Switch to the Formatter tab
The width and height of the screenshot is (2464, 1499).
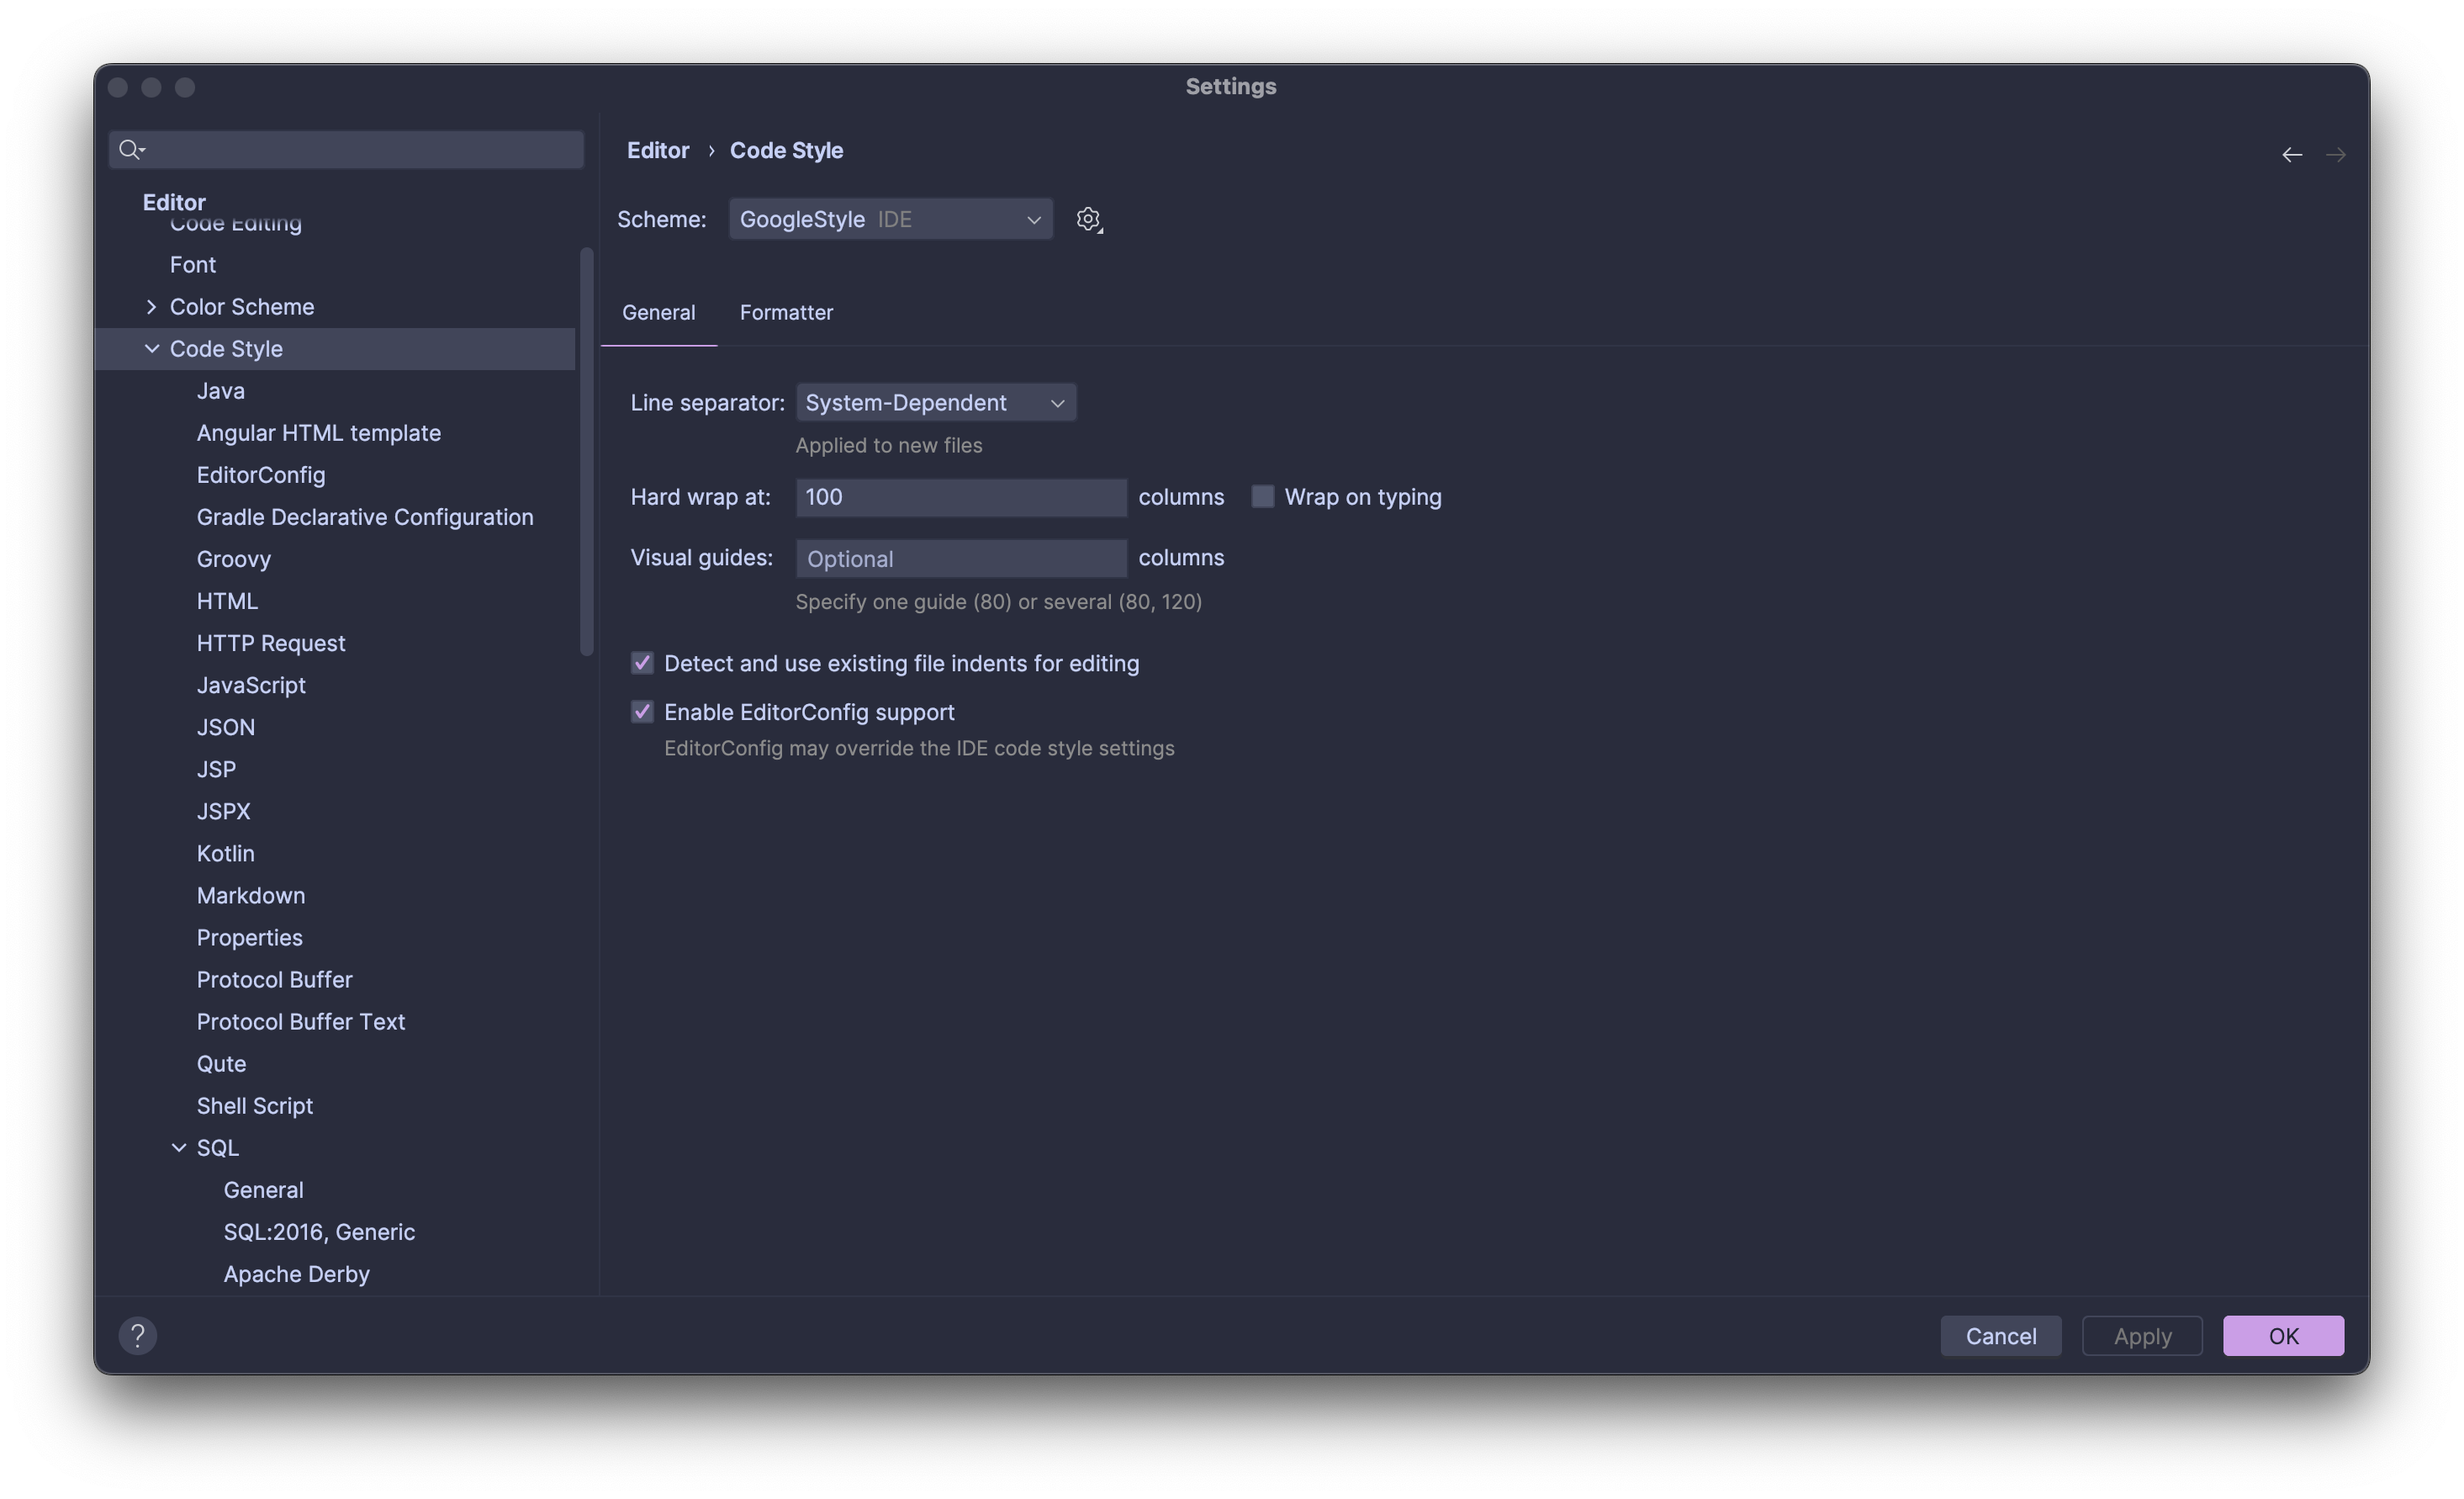(786, 312)
